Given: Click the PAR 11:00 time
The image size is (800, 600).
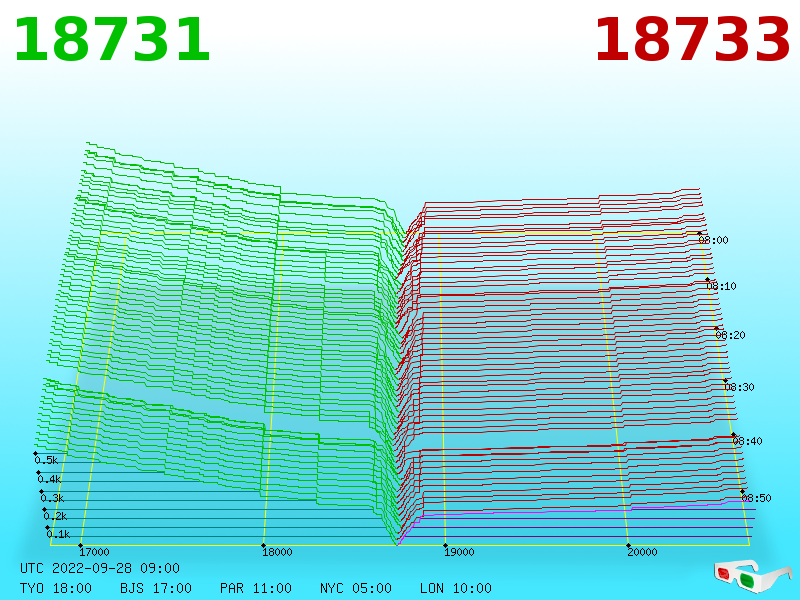Looking at the screenshot, I should point(256,588).
